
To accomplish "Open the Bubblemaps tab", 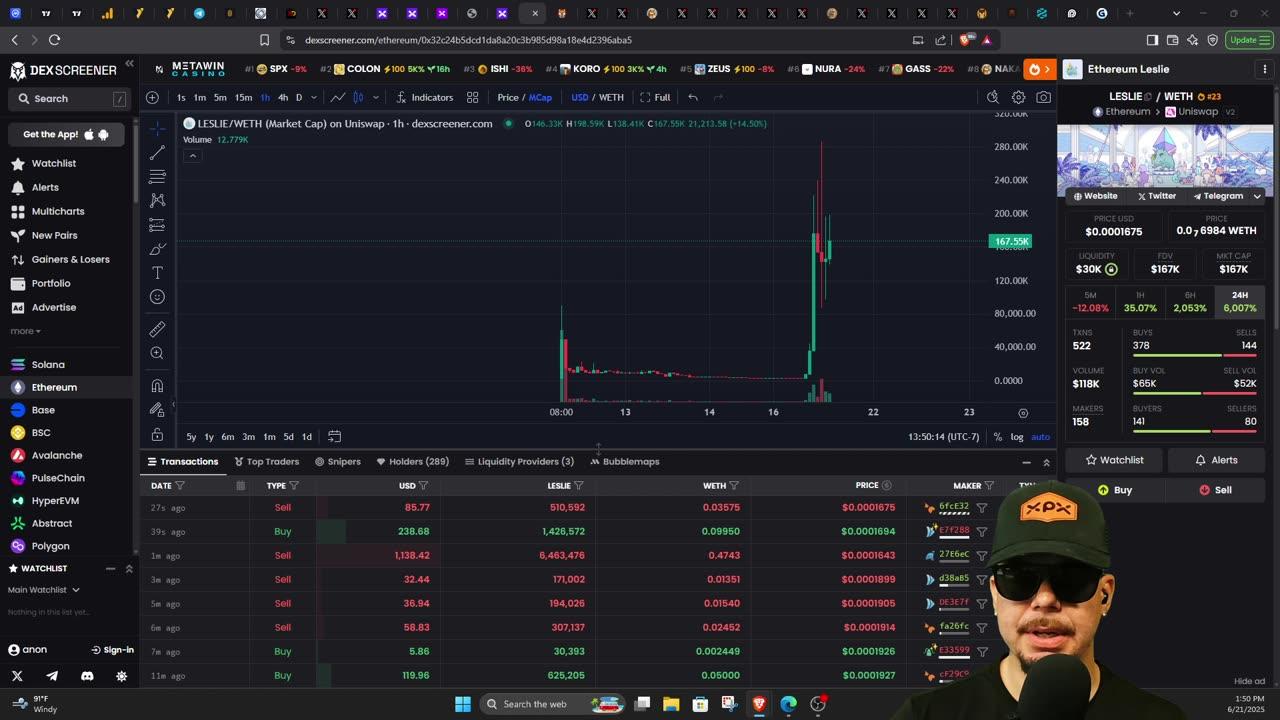I will 624,461.
